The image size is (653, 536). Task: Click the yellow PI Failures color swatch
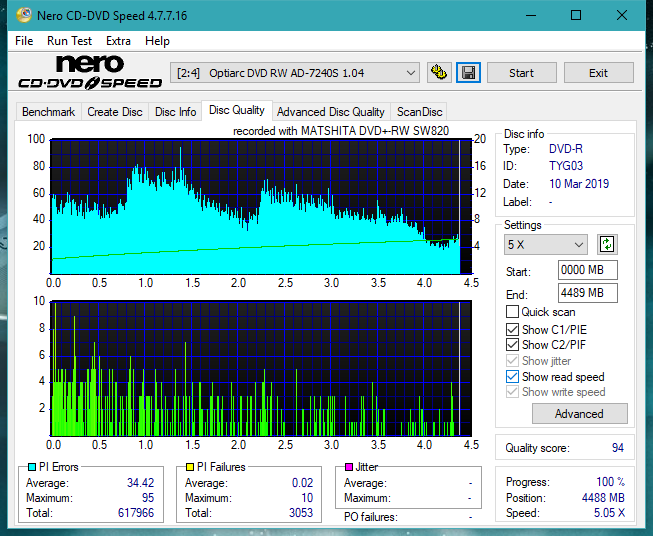190,467
